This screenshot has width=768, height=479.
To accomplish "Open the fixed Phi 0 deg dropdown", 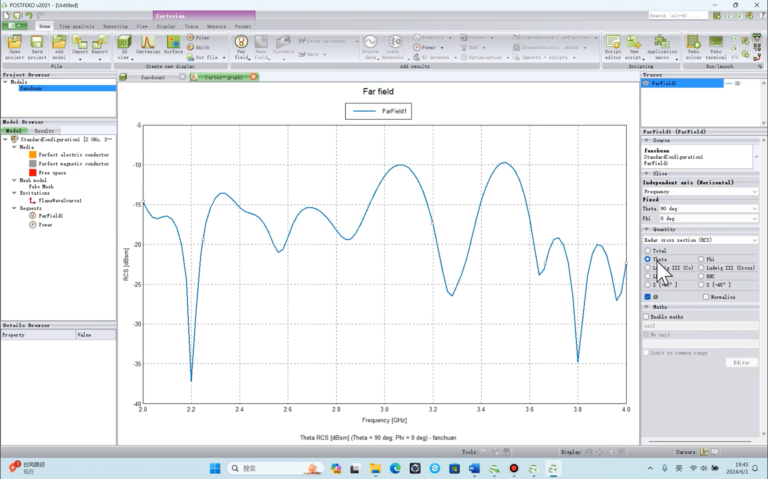I will [x=708, y=218].
